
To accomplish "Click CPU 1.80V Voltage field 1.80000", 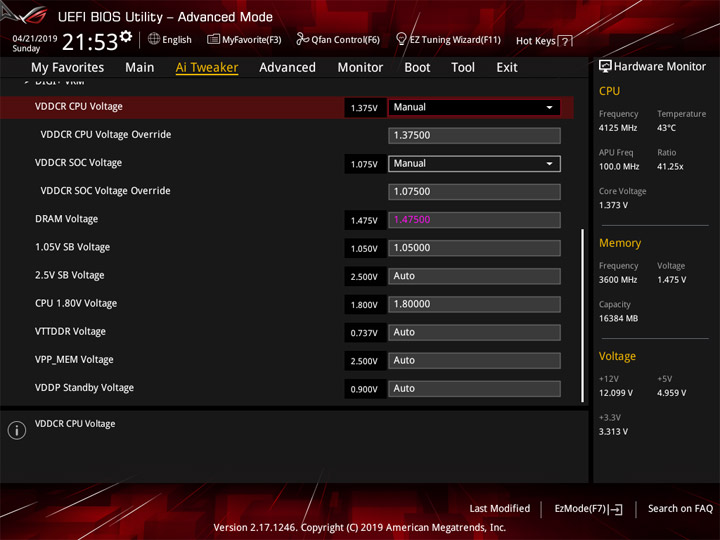I will point(474,304).
